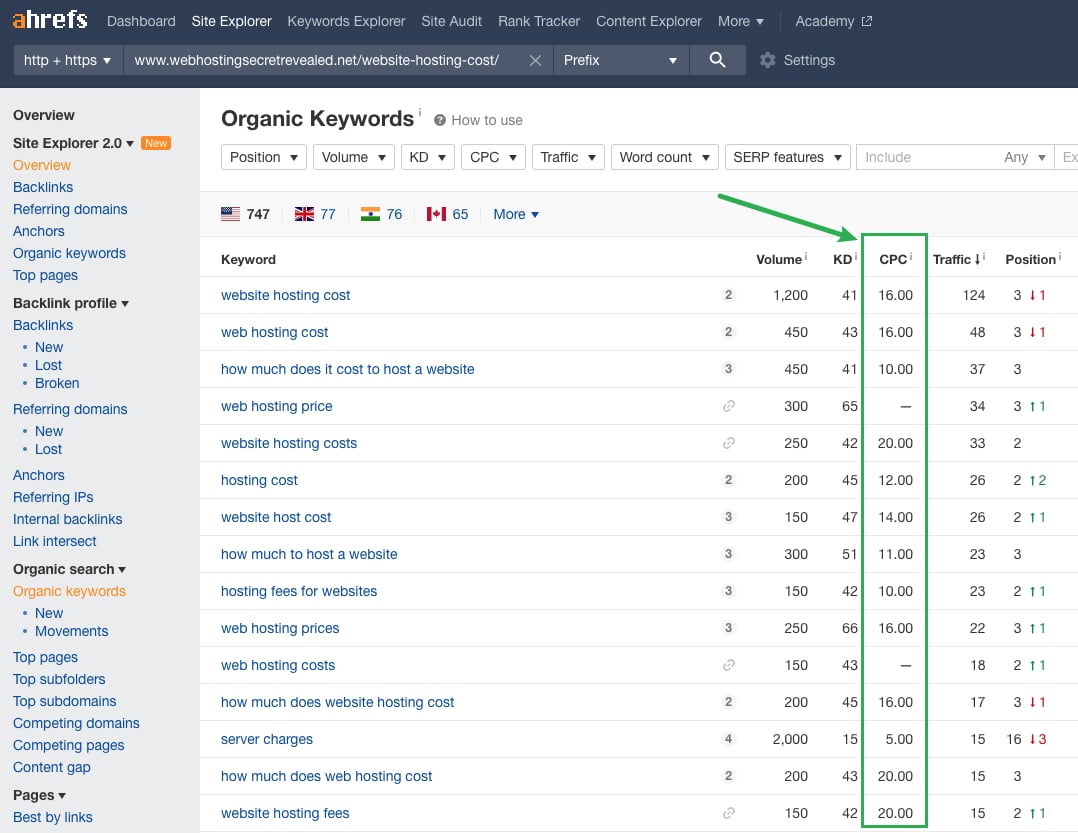Viewport: 1078px width, 833px height.
Task: Click SERP features badge for web hosting cost
Action: pyautogui.click(x=728, y=332)
